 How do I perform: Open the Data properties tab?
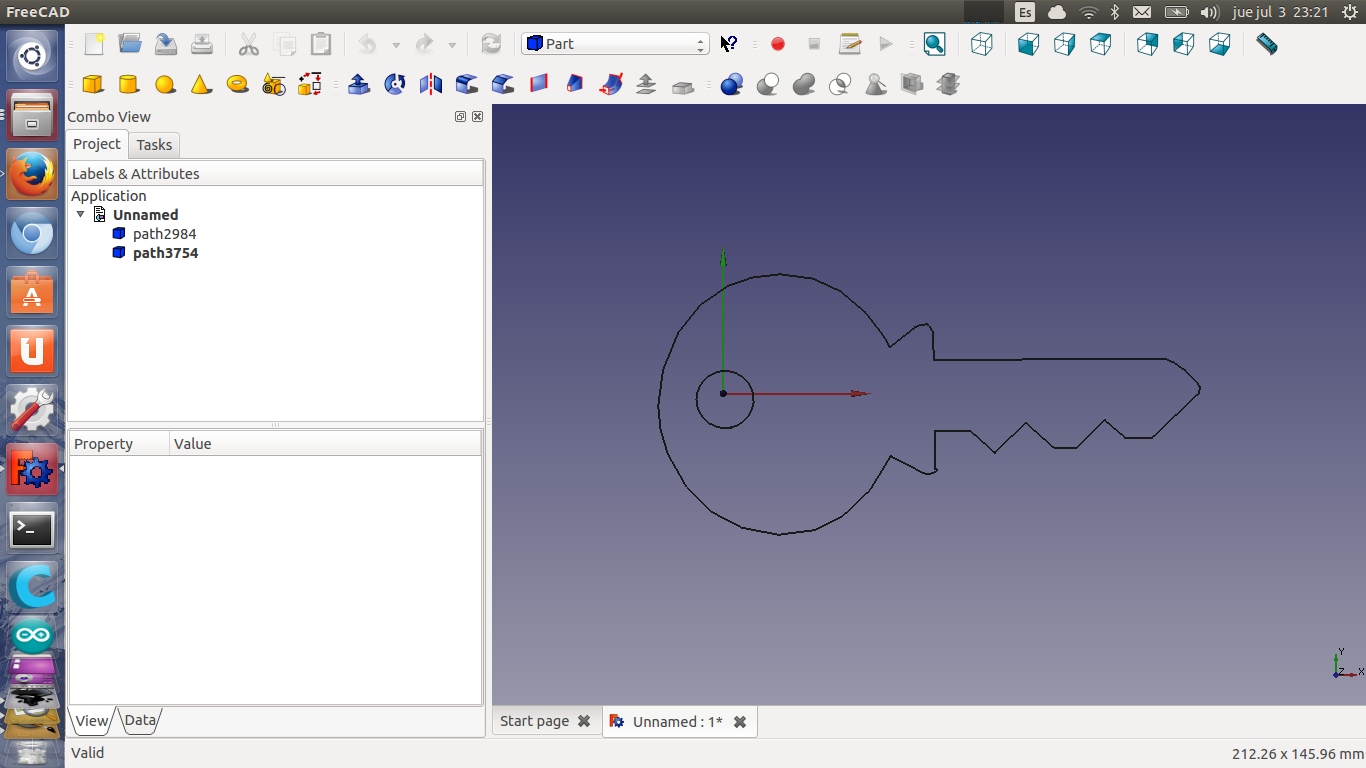point(140,720)
